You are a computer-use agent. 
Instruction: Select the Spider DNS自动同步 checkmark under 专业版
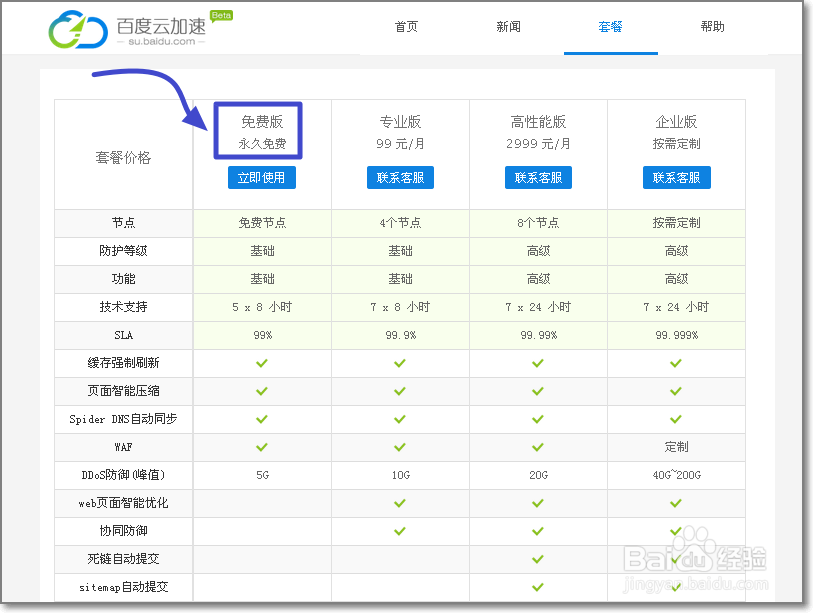pyautogui.click(x=399, y=419)
